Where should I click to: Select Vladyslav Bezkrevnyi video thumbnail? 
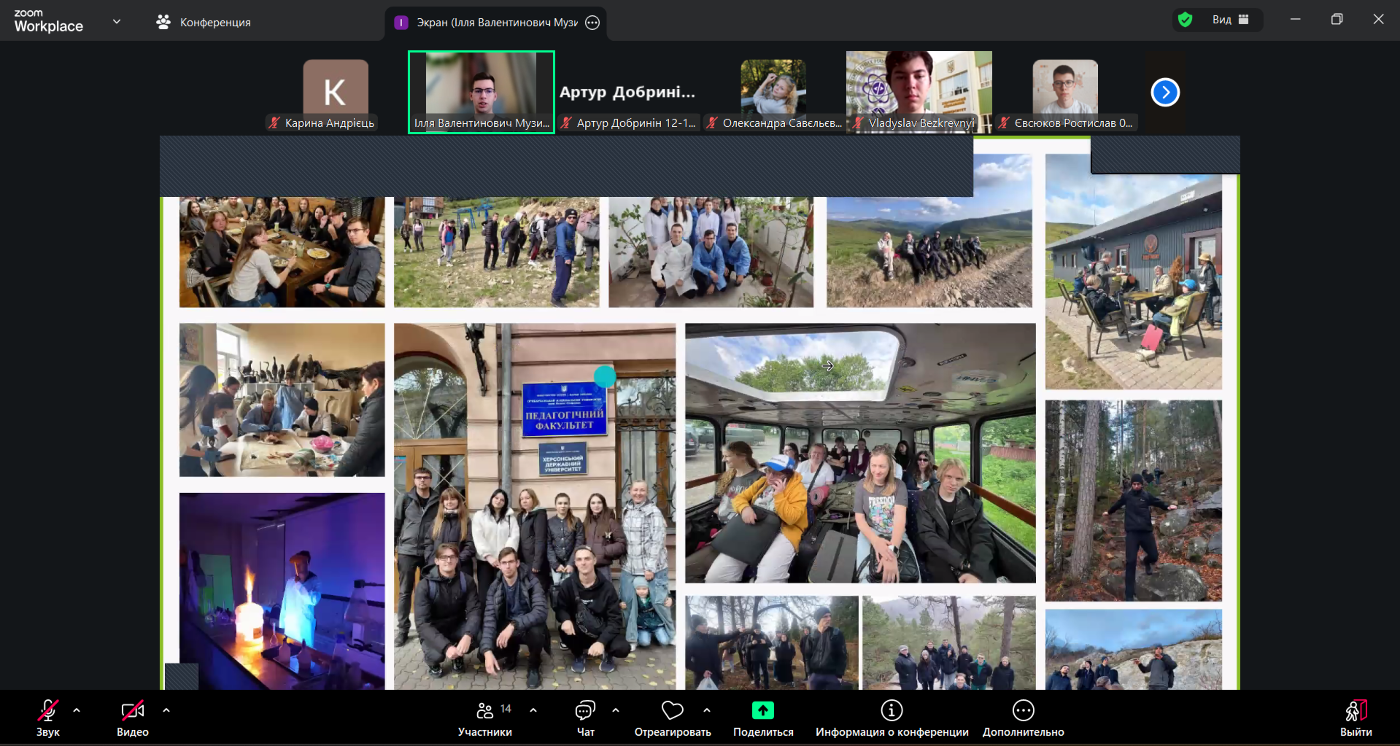(x=919, y=92)
